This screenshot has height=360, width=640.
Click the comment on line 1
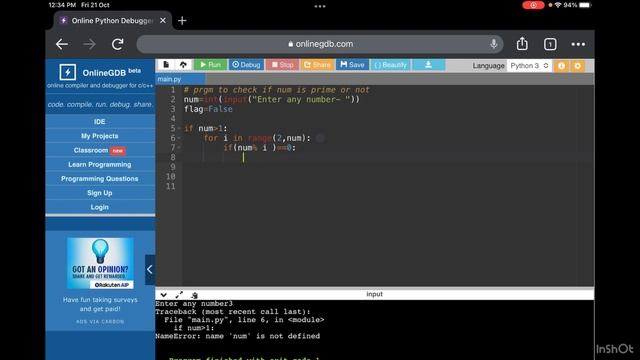click(276, 90)
